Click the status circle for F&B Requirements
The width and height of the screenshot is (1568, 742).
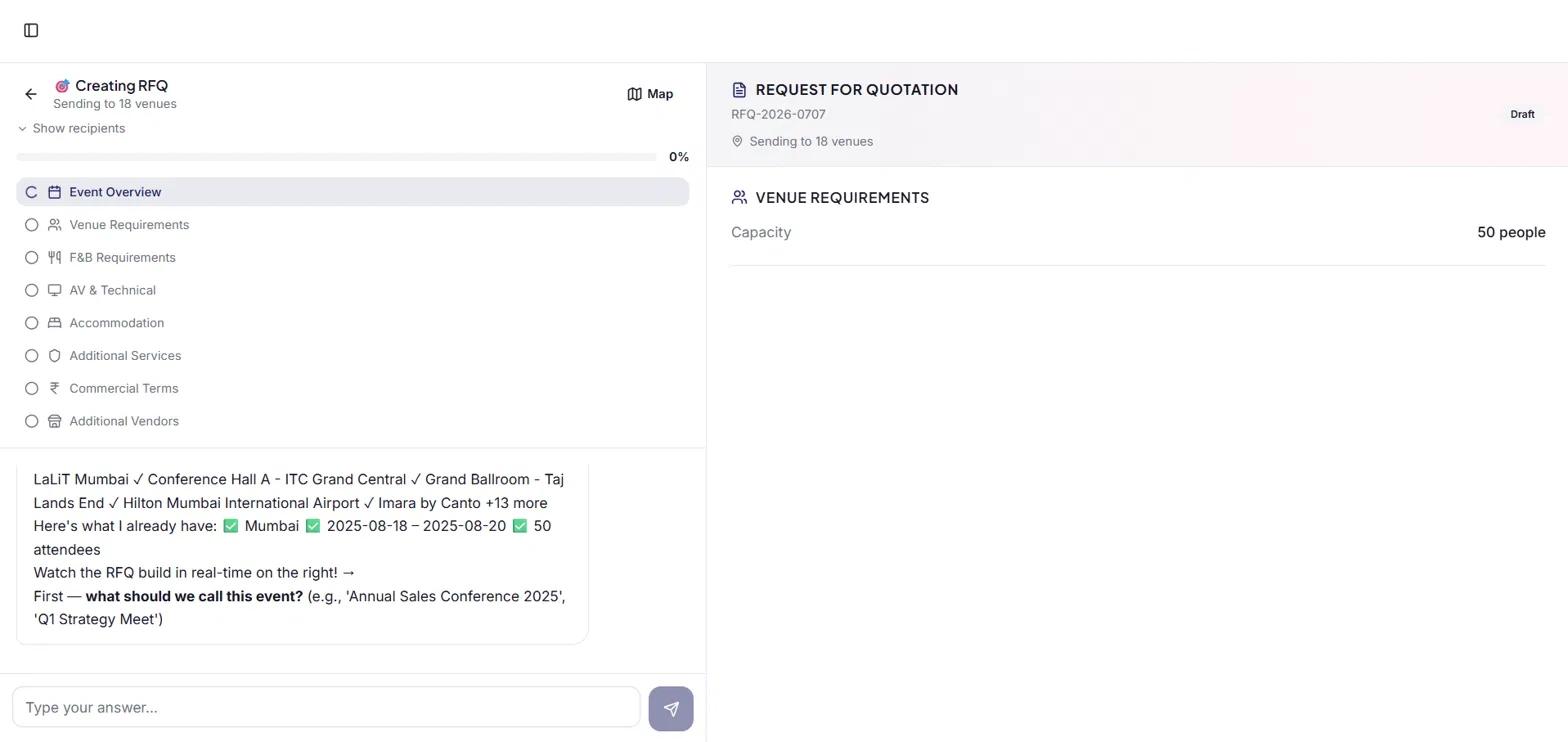pyautogui.click(x=32, y=258)
